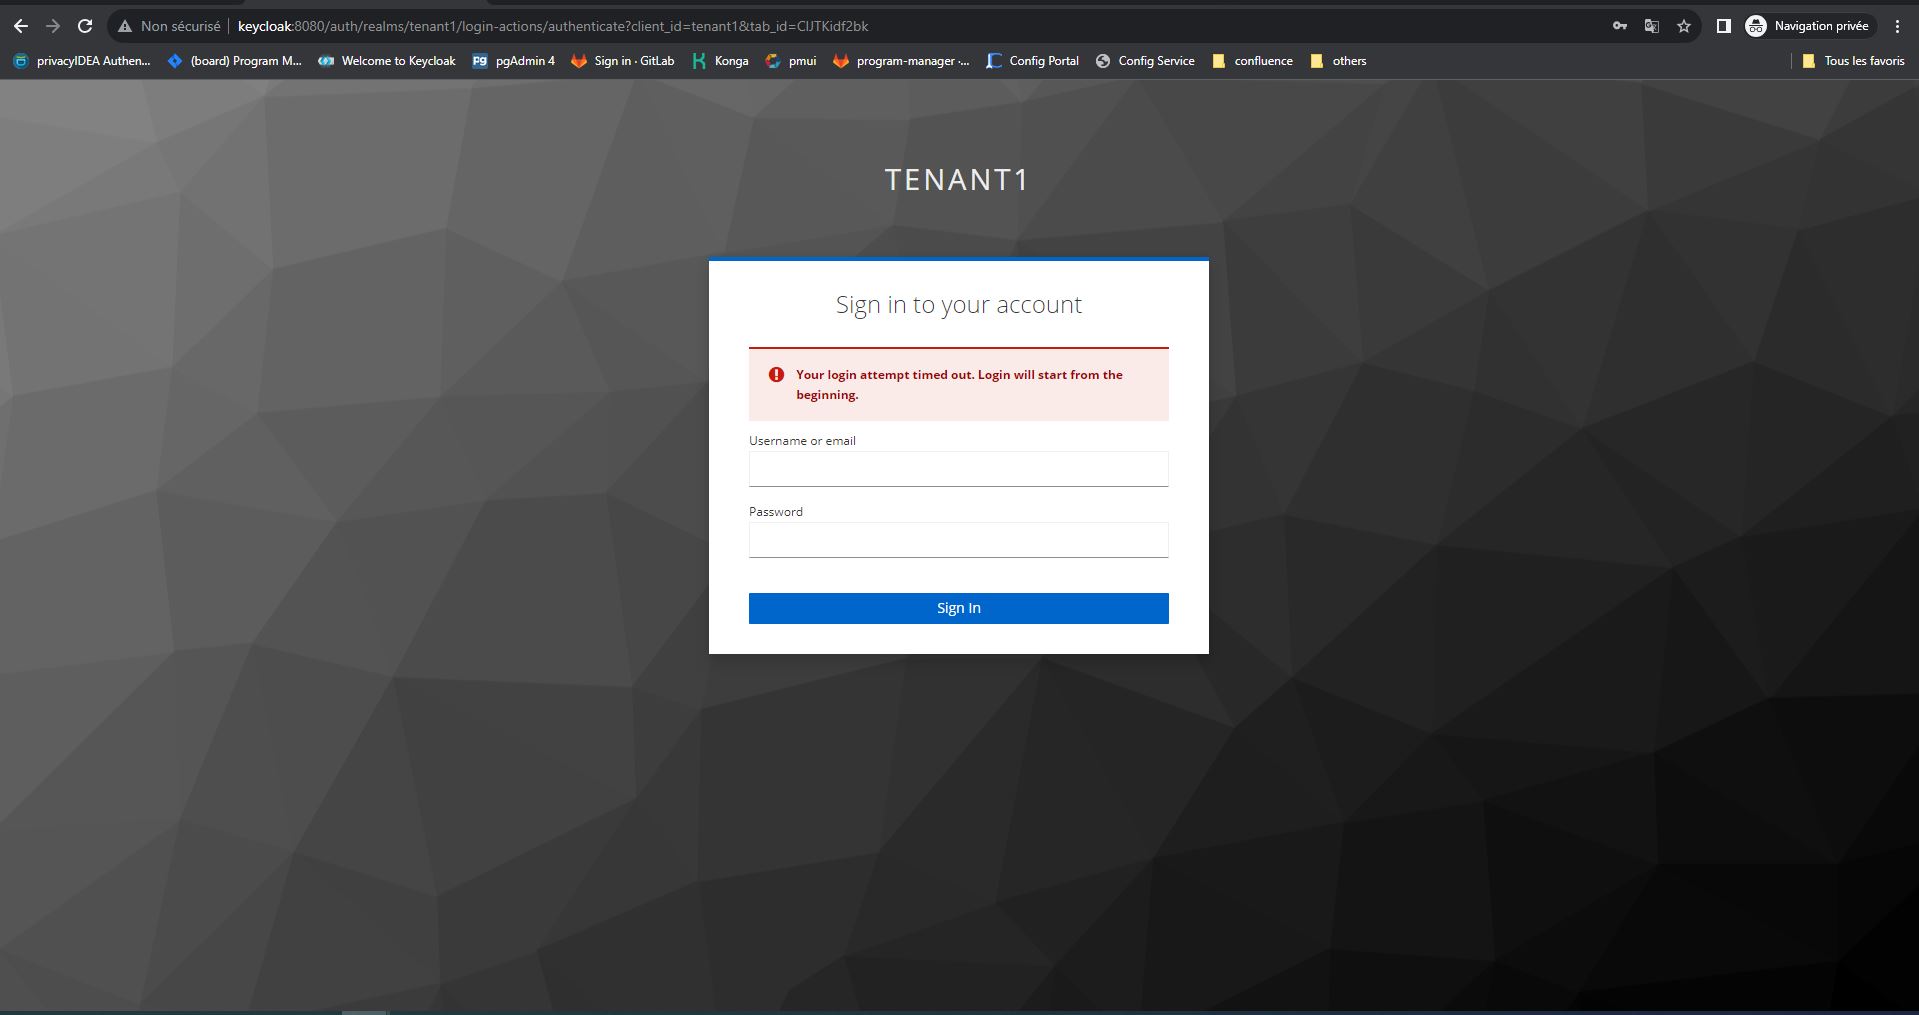Click the 'Sign in to your account' heading
The height and width of the screenshot is (1015, 1919).
[x=958, y=305]
